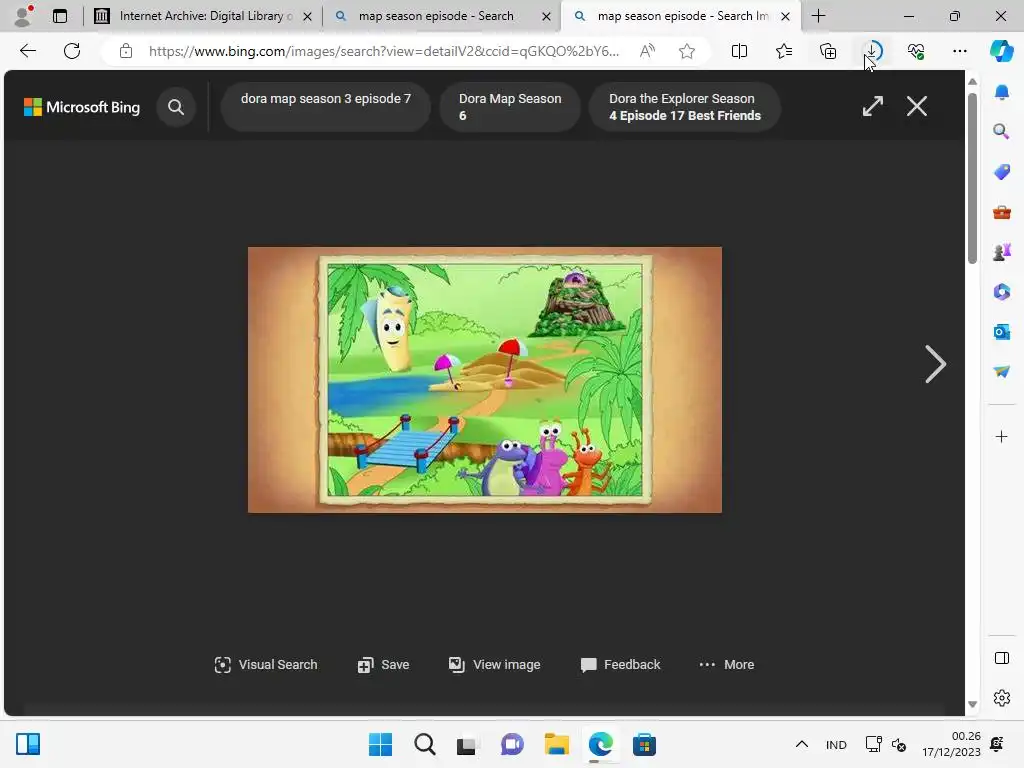Viewport: 1024px width, 768px height.
Task: Open Copilot in the Edge sidebar
Action: pos(1001,51)
